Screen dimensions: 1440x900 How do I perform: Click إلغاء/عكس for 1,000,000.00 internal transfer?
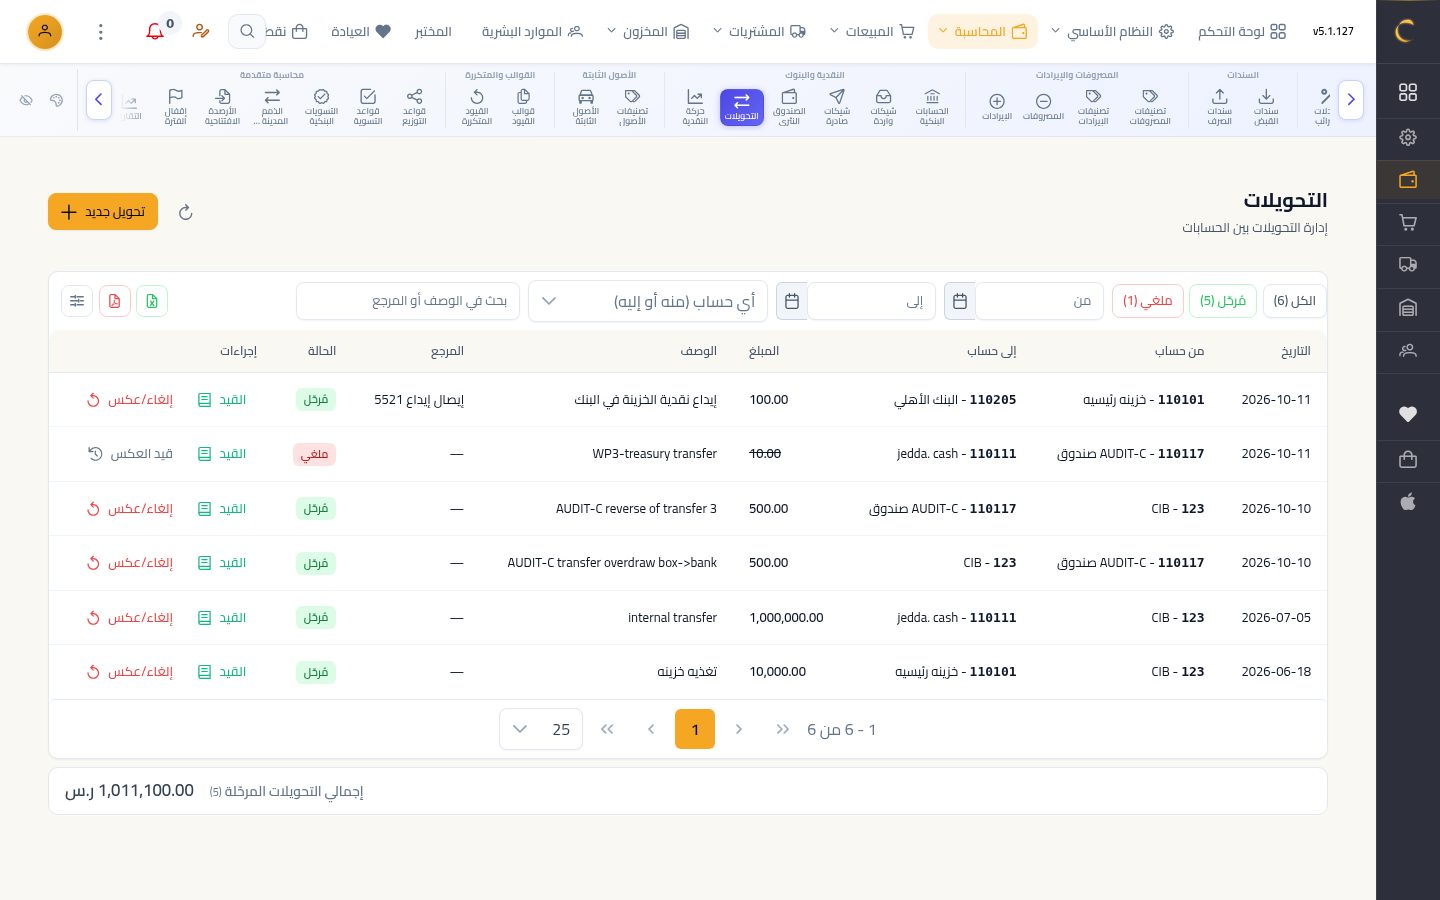(x=130, y=618)
